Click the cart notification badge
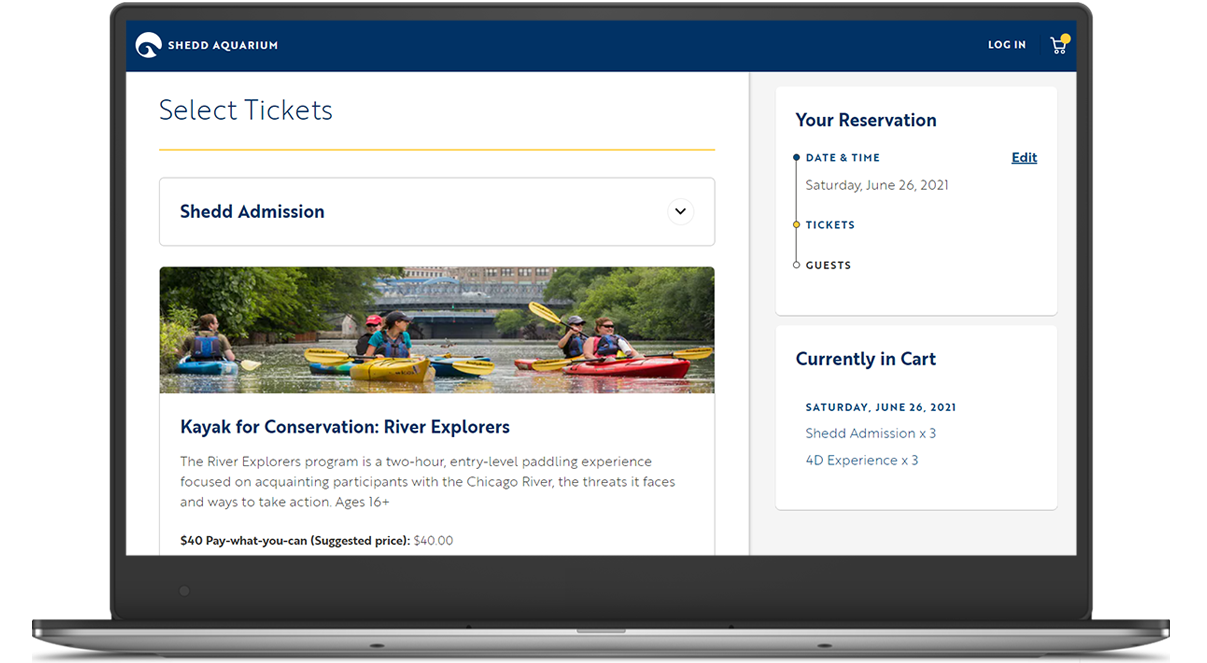1207x663 pixels. [x=1066, y=38]
